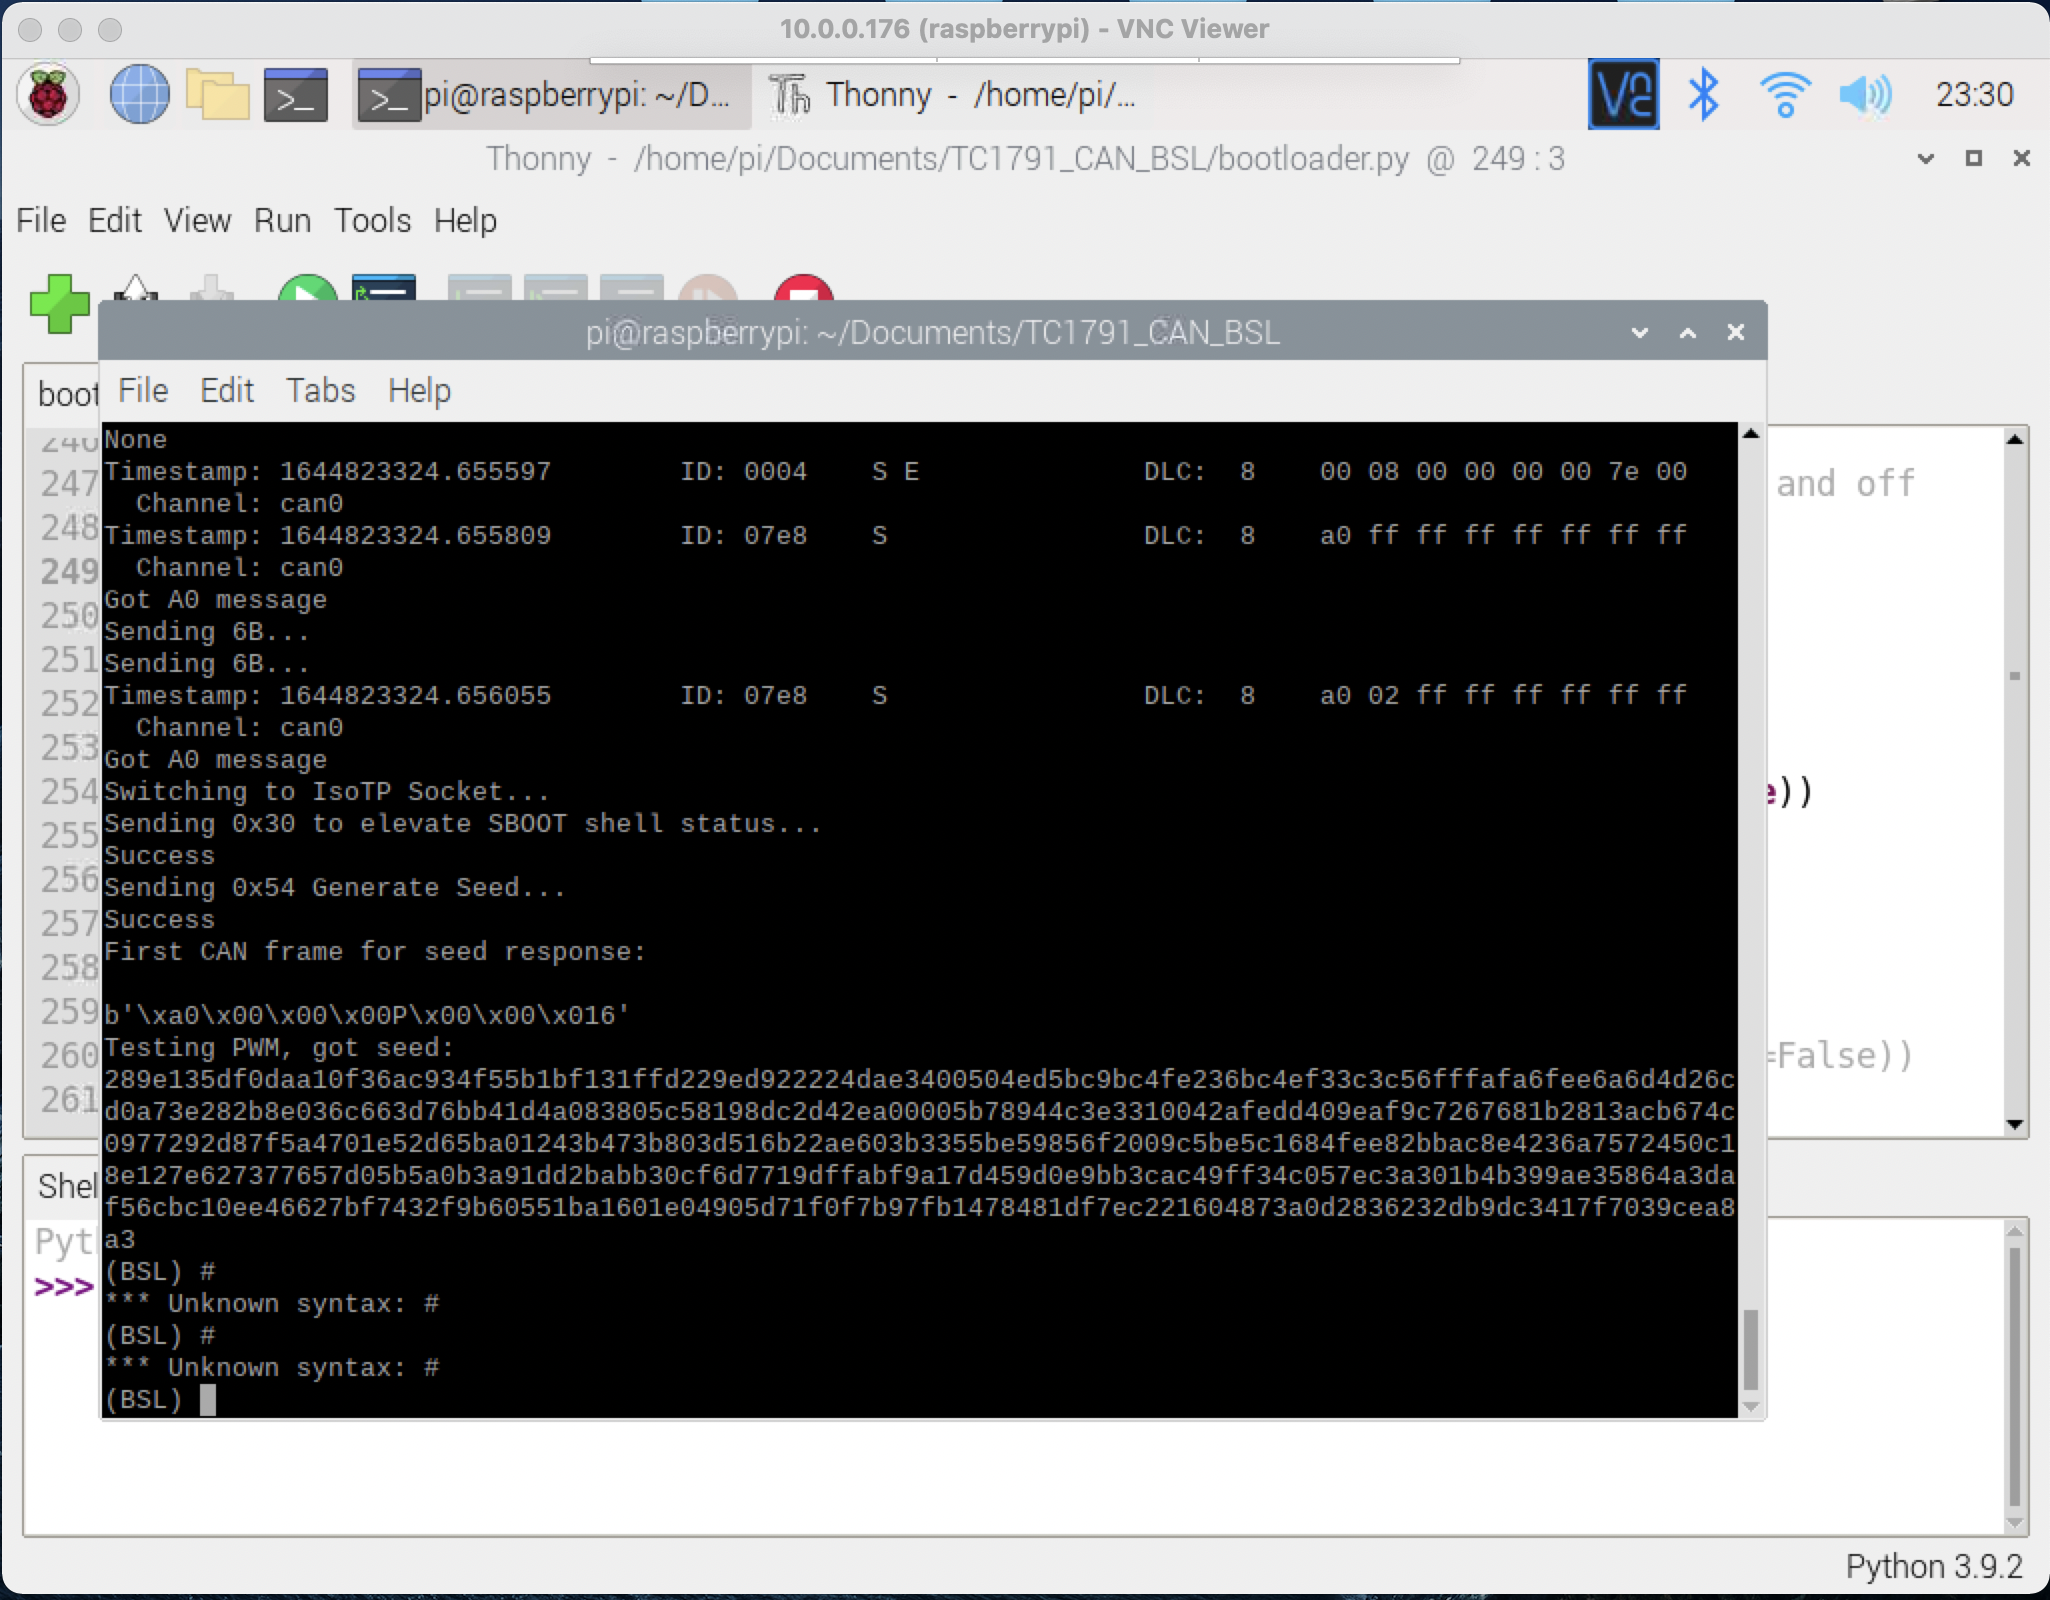Open the Bluetooth tray menu
2050x1600 pixels.
pos(1703,95)
